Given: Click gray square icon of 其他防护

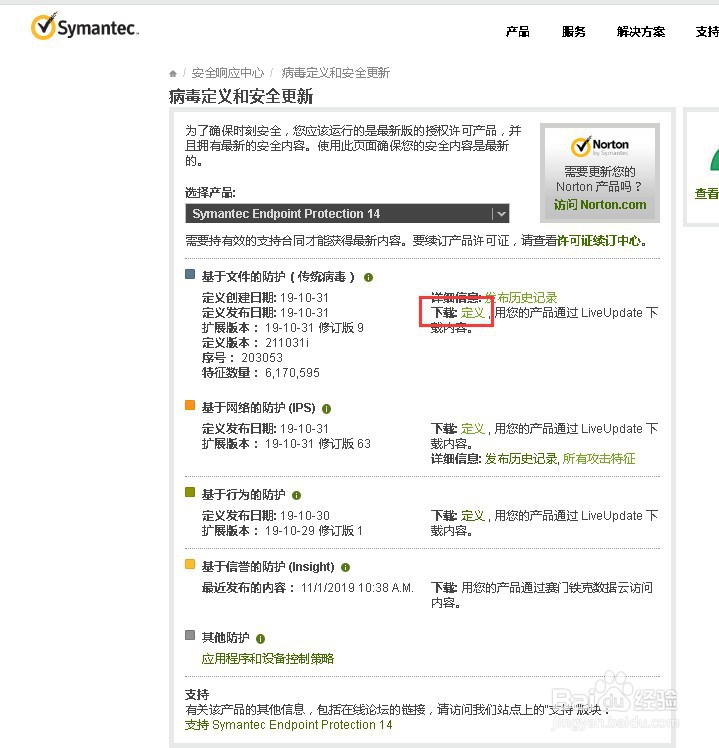Looking at the screenshot, I should coord(190,635).
